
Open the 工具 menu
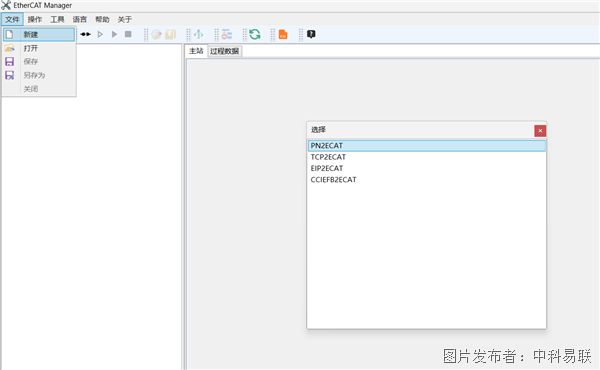[x=57, y=19]
